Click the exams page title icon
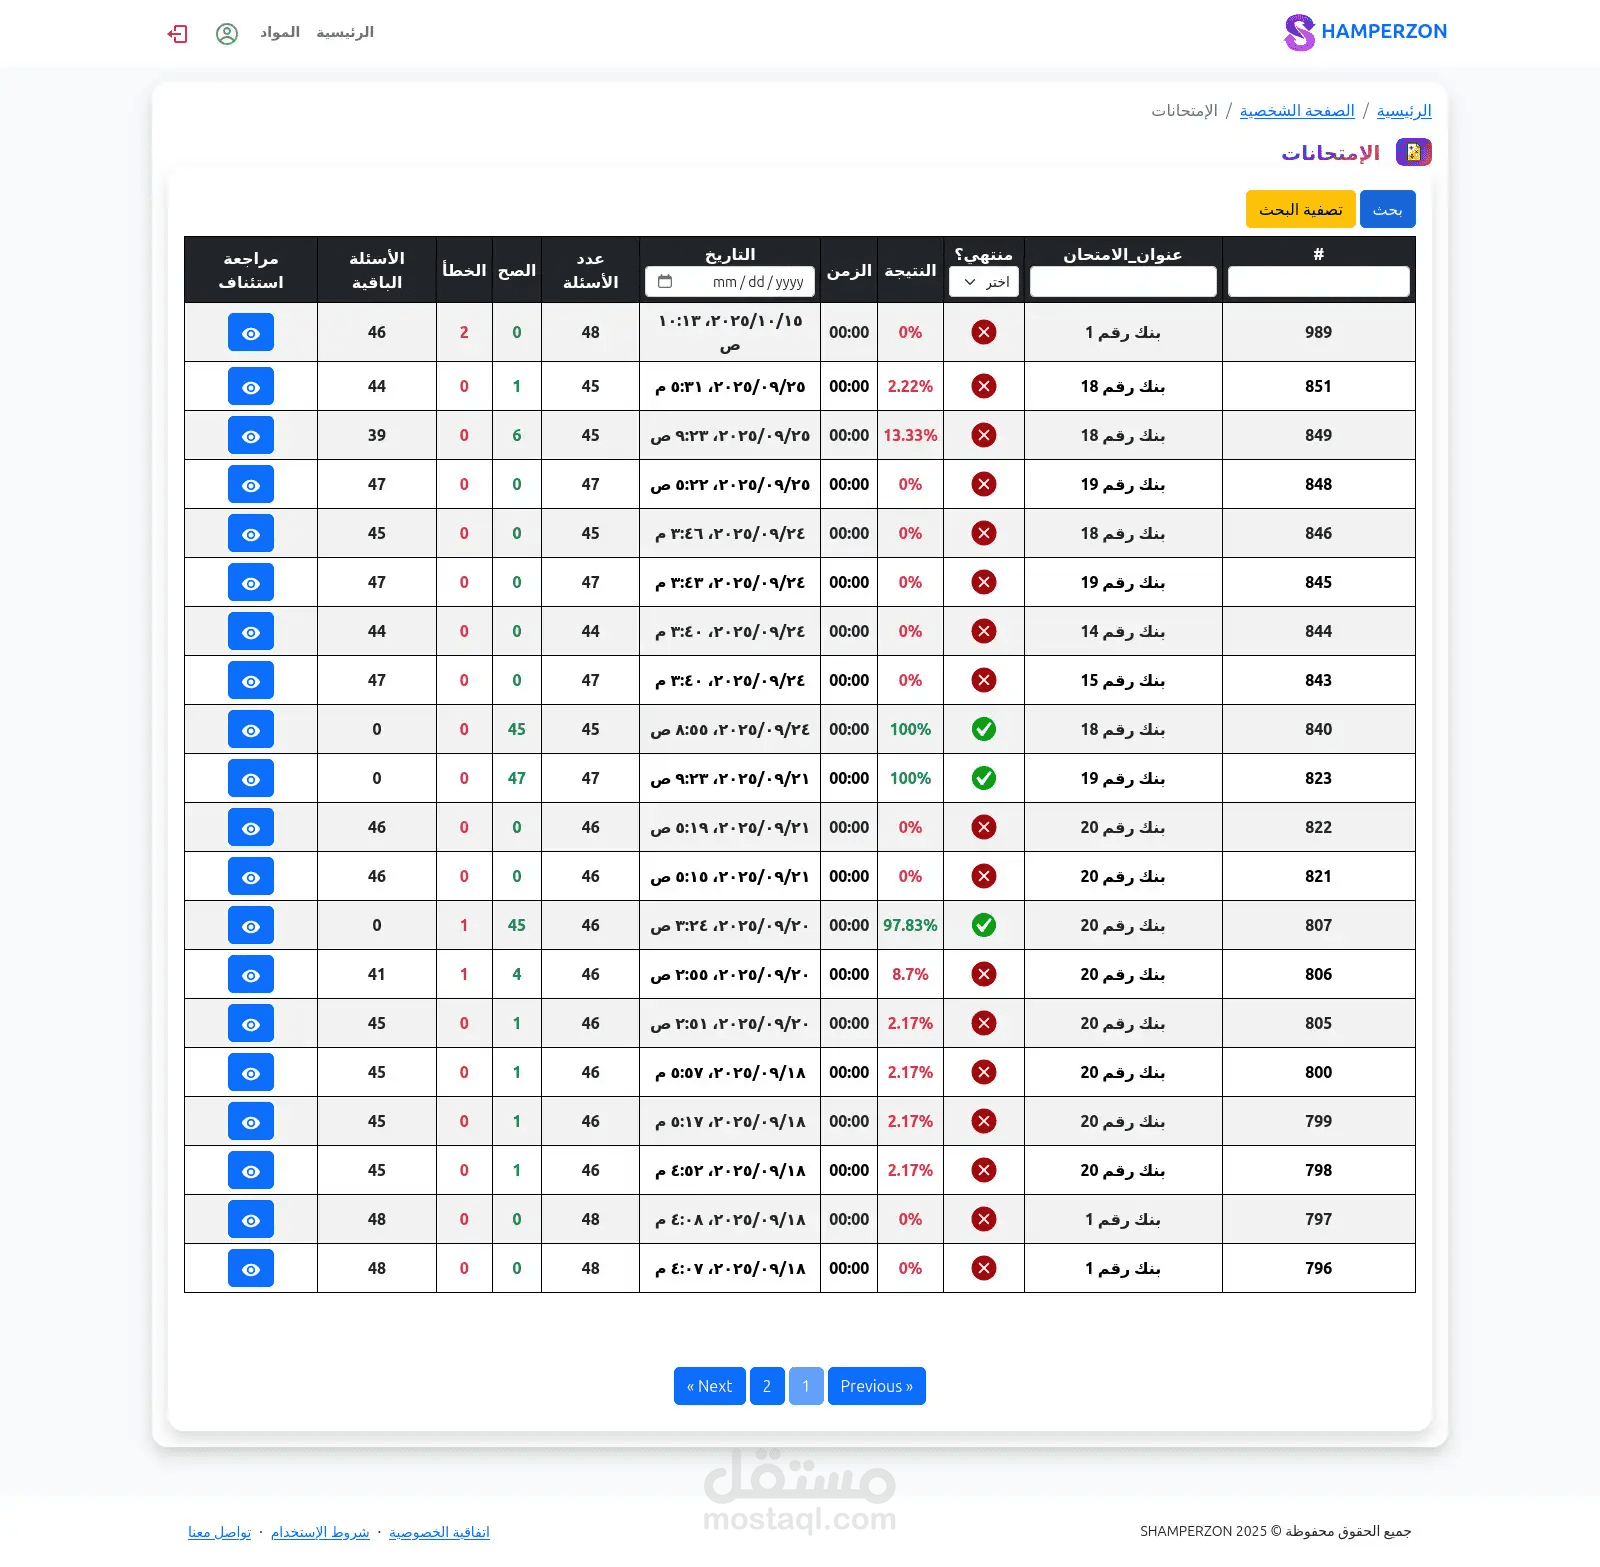 (1414, 152)
